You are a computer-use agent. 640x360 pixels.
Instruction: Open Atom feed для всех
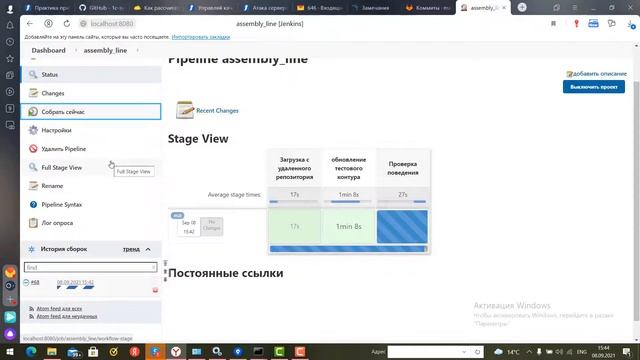tap(59, 309)
